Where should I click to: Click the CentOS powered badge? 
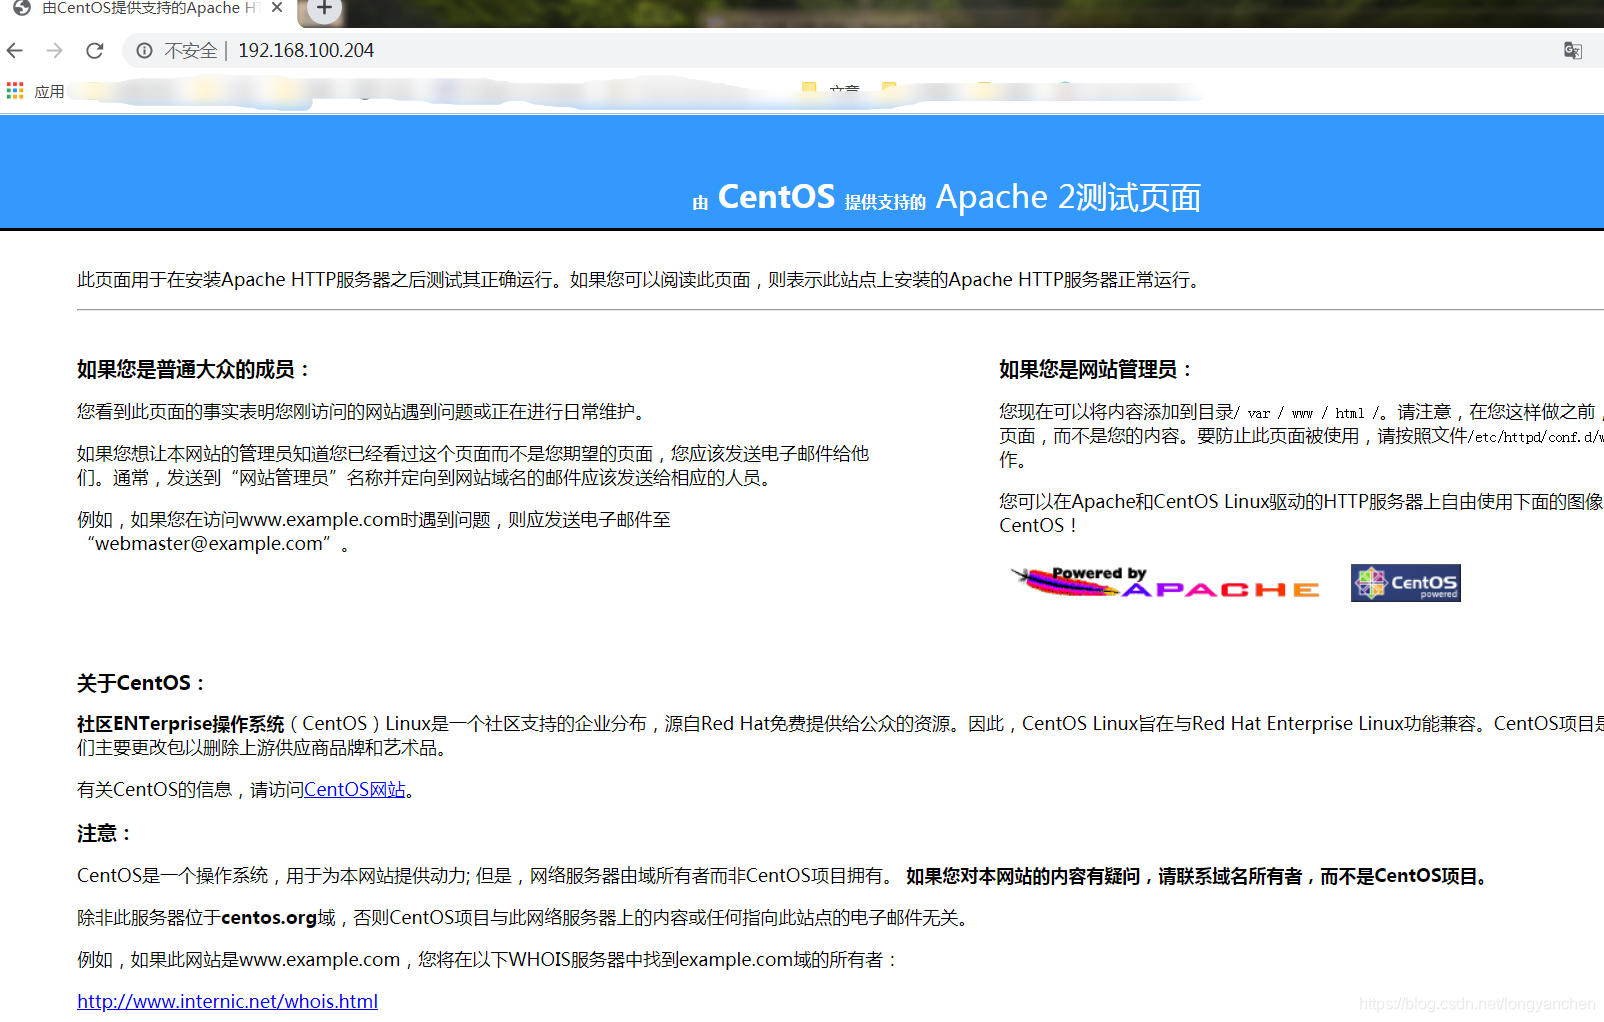[1406, 583]
